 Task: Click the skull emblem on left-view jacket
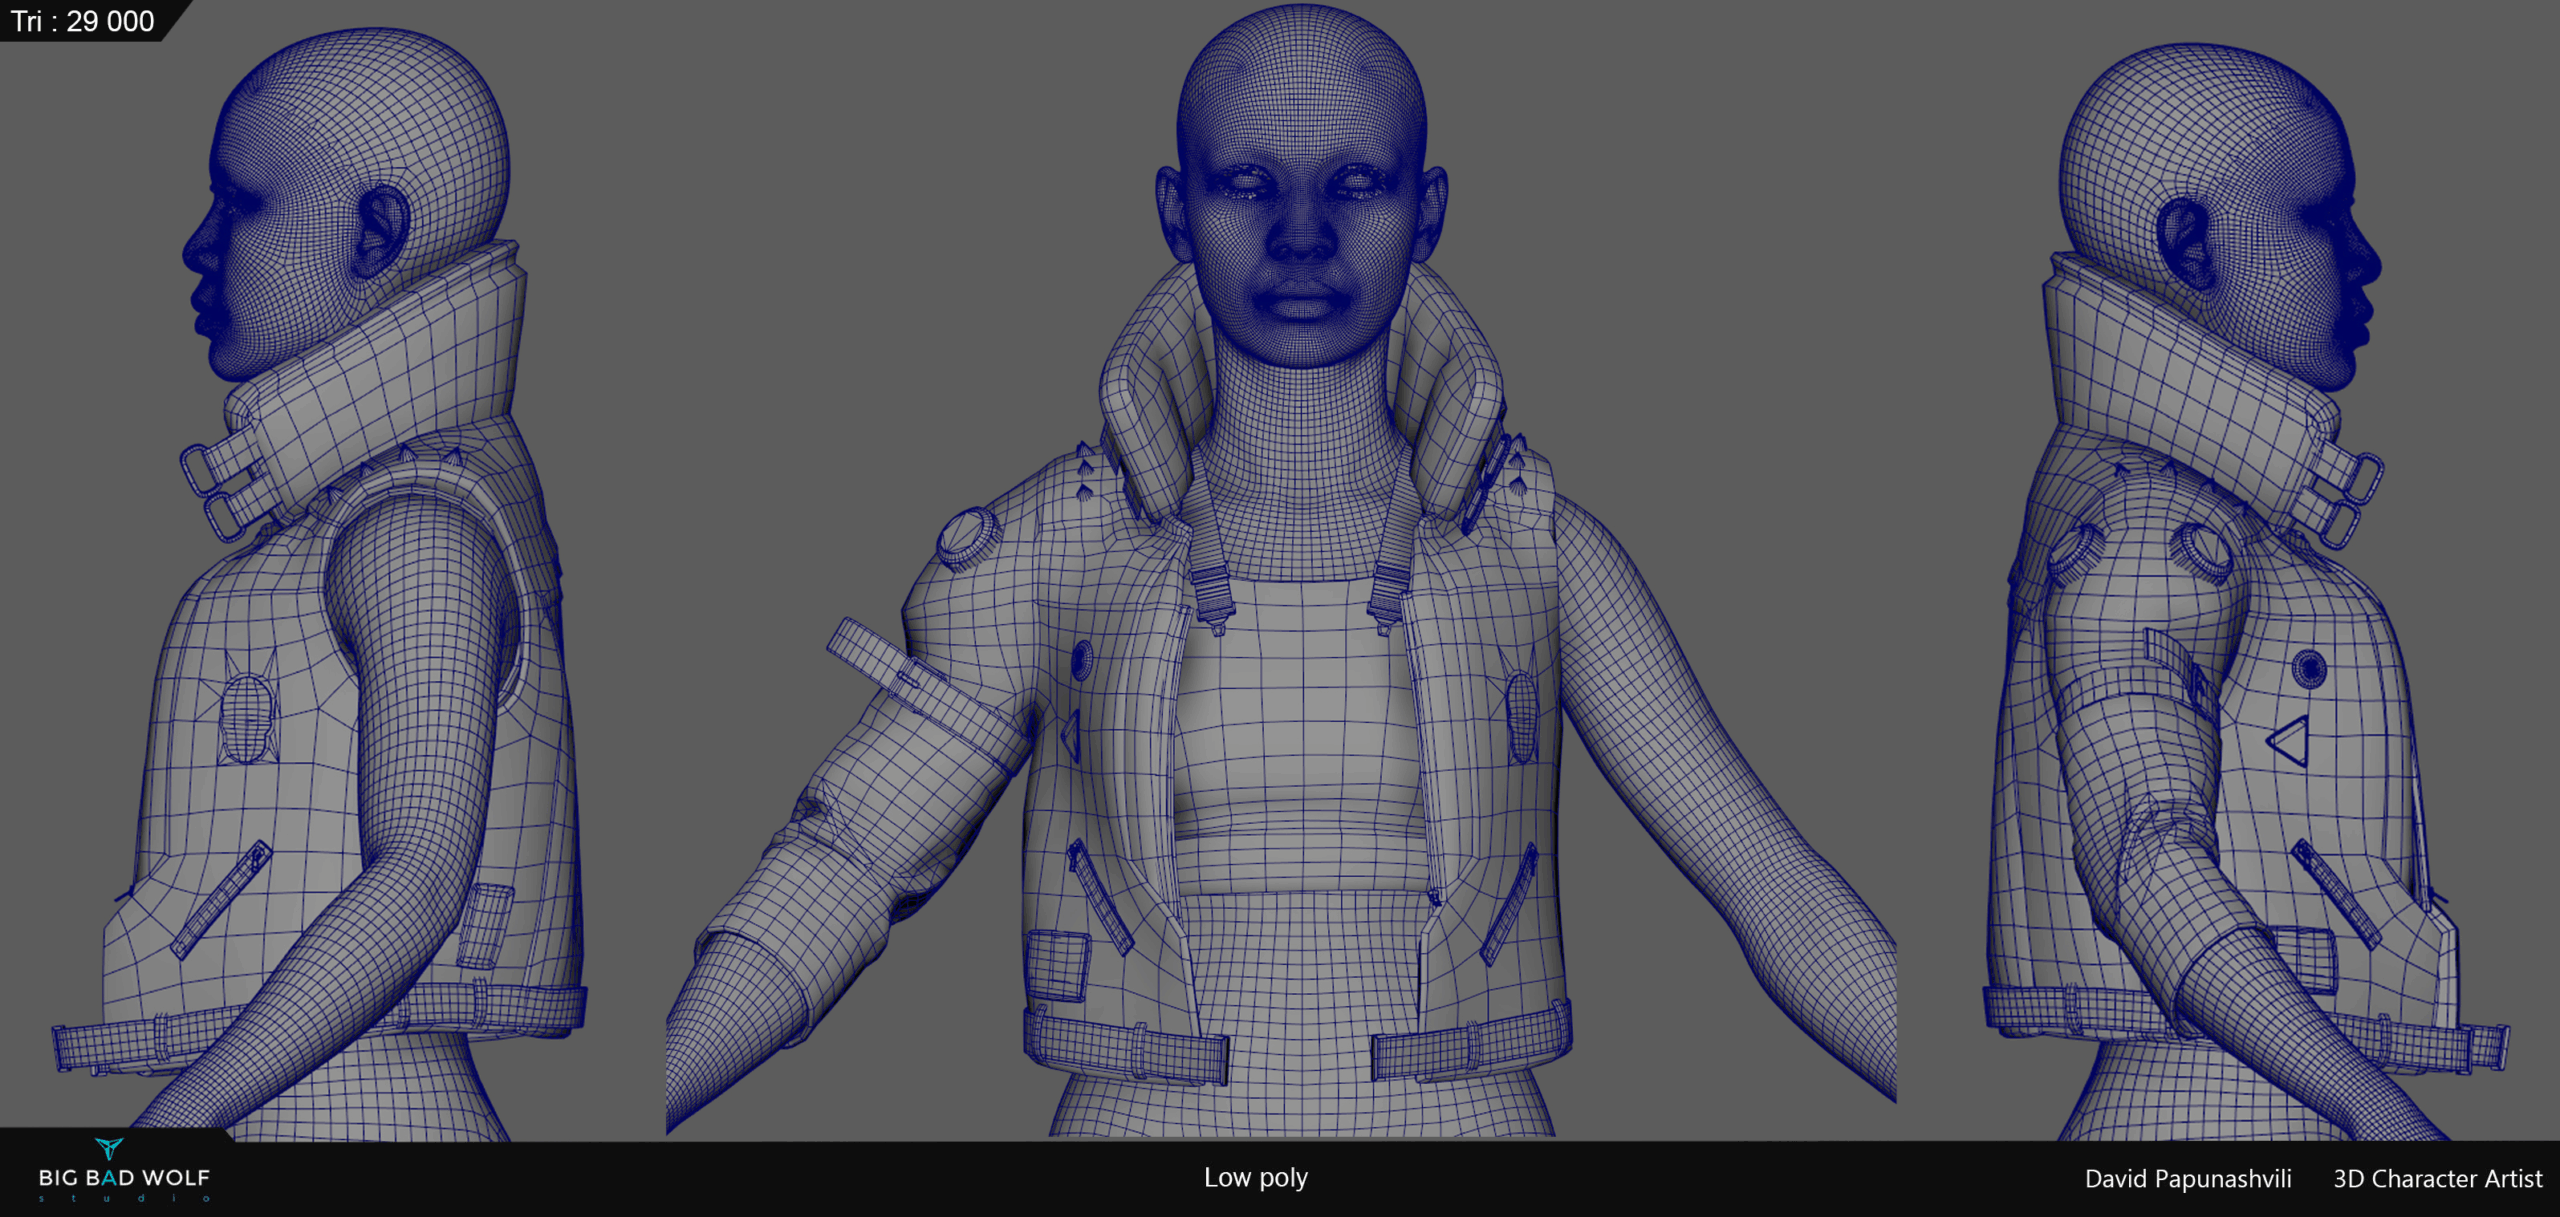(x=246, y=717)
